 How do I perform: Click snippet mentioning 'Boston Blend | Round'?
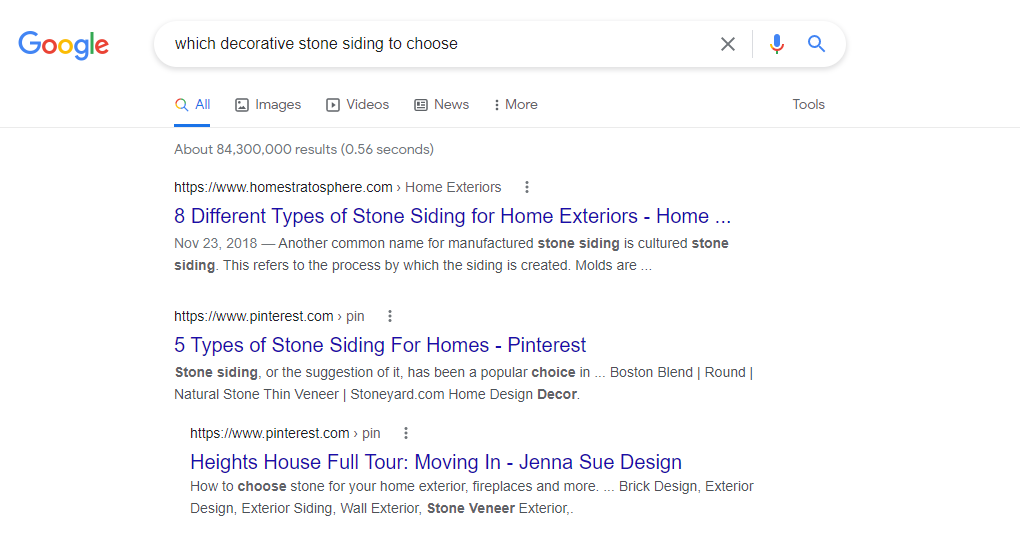463,383
